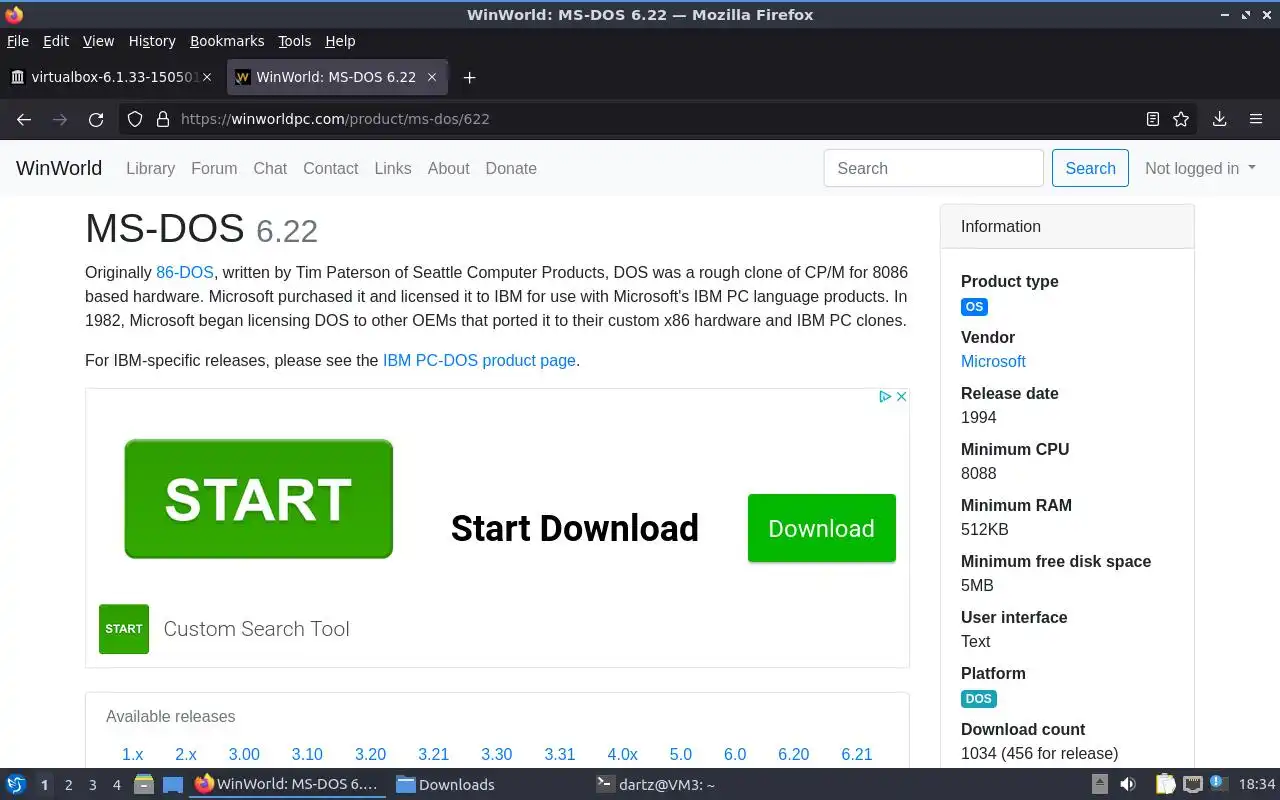
Task: Open the History menu
Action: pos(152,41)
